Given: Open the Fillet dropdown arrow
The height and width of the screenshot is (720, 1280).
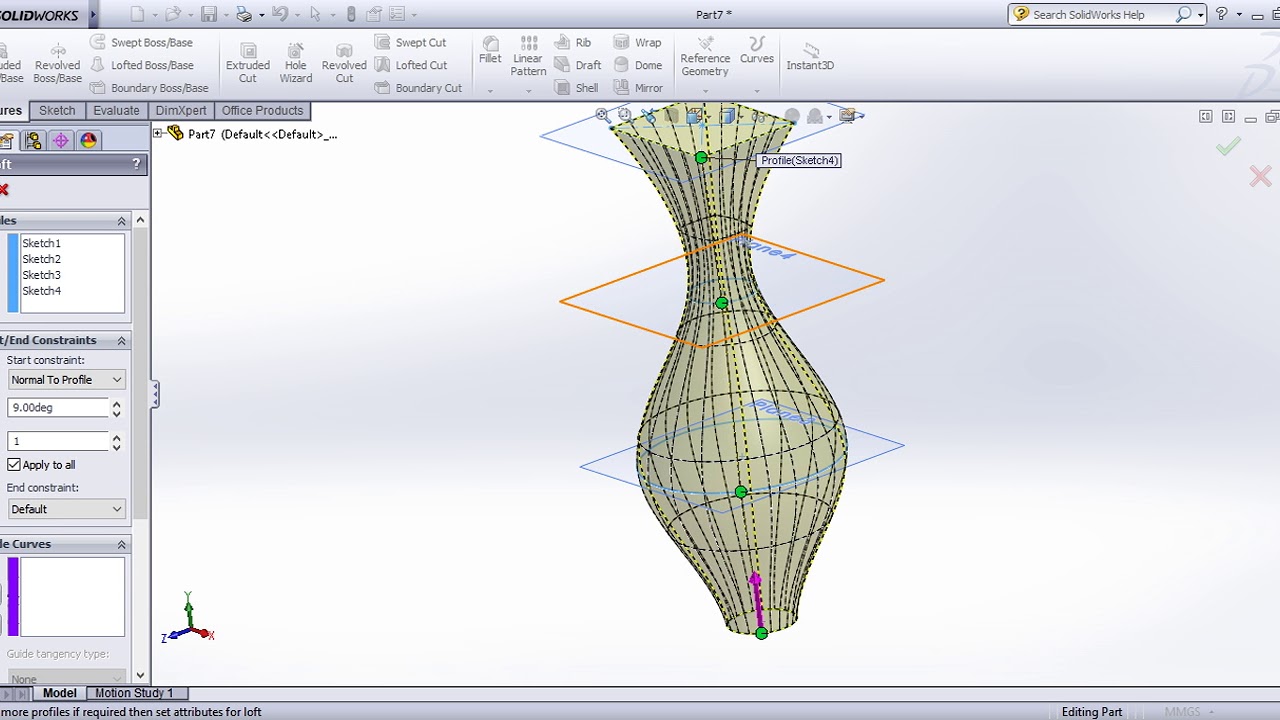Looking at the screenshot, I should pos(490,90).
